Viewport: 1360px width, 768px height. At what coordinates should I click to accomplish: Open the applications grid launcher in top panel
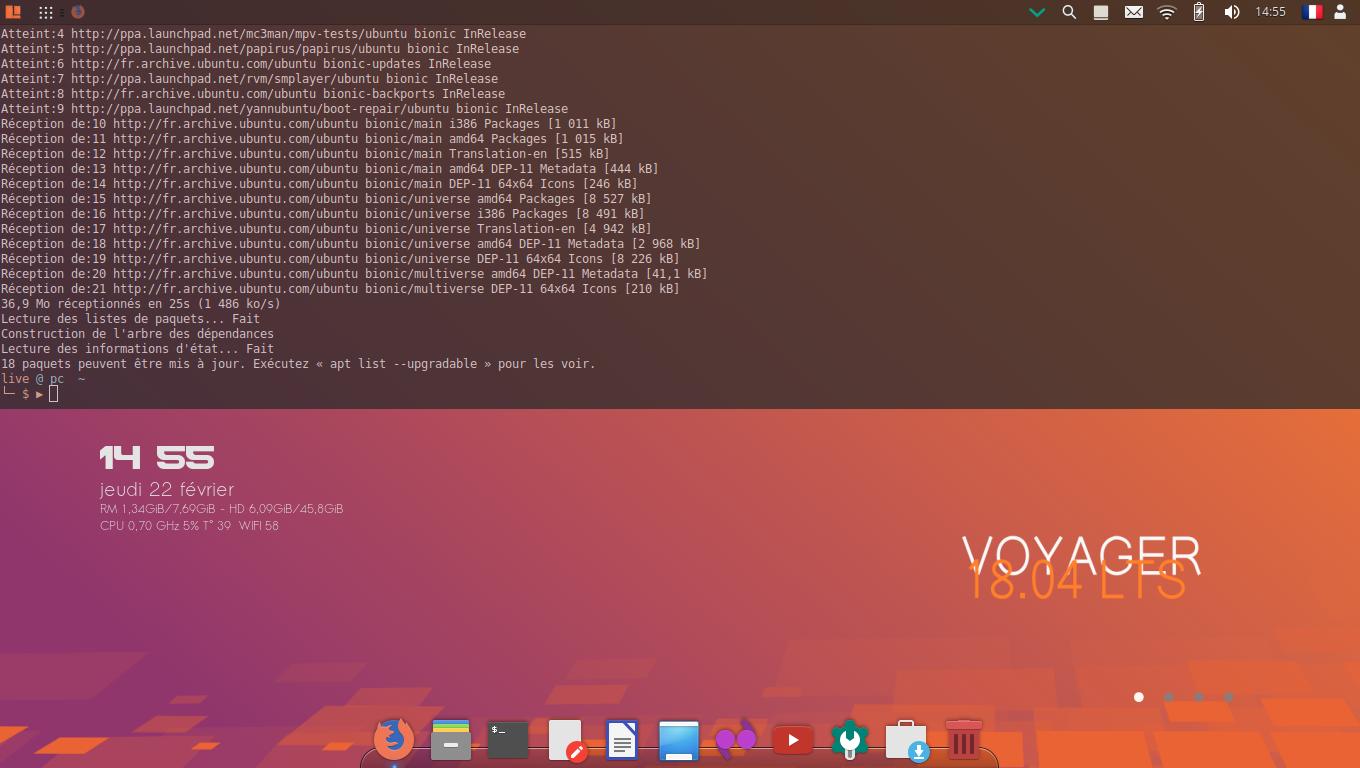pyautogui.click(x=46, y=12)
